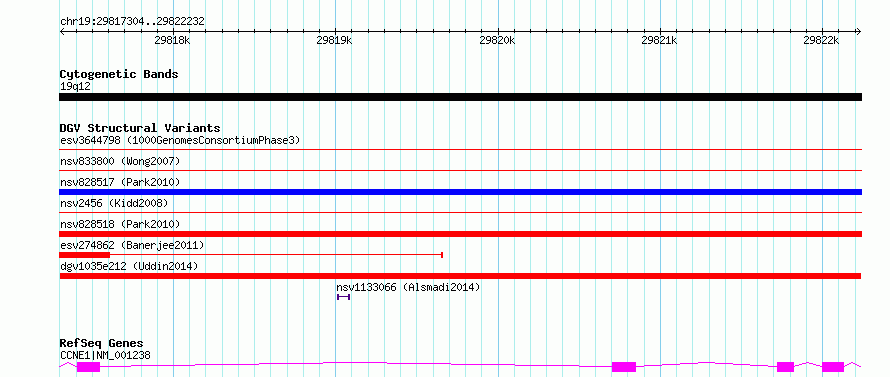Image resolution: width=890 pixels, height=377 pixels.
Task: Click the thick red nsv828518 variant bar
Action: tap(460, 234)
